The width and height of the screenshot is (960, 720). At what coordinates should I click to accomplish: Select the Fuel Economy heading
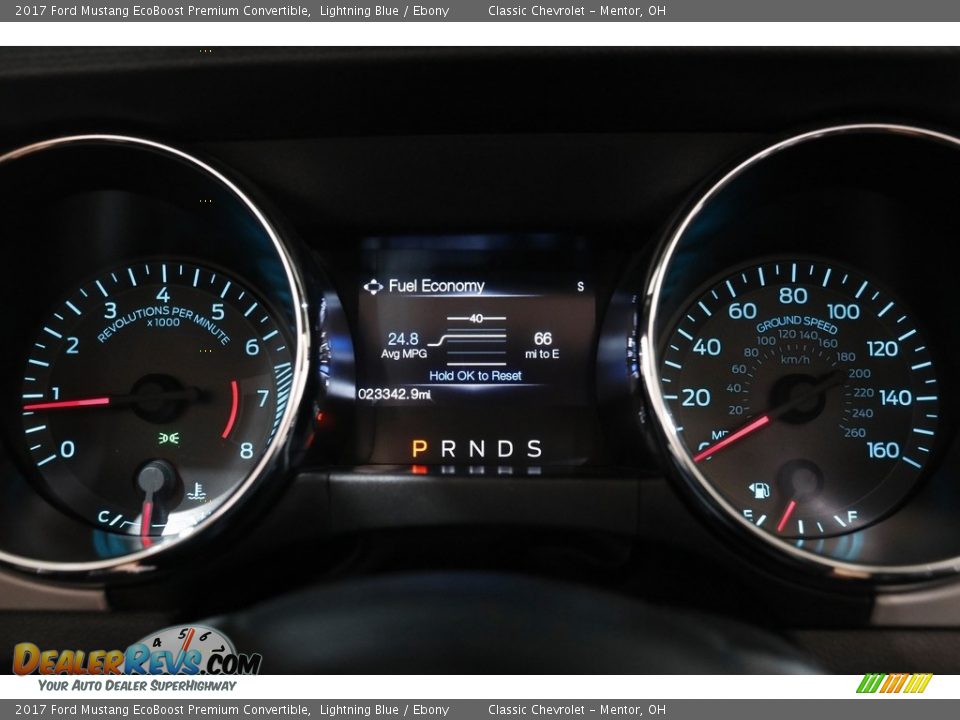[436, 286]
